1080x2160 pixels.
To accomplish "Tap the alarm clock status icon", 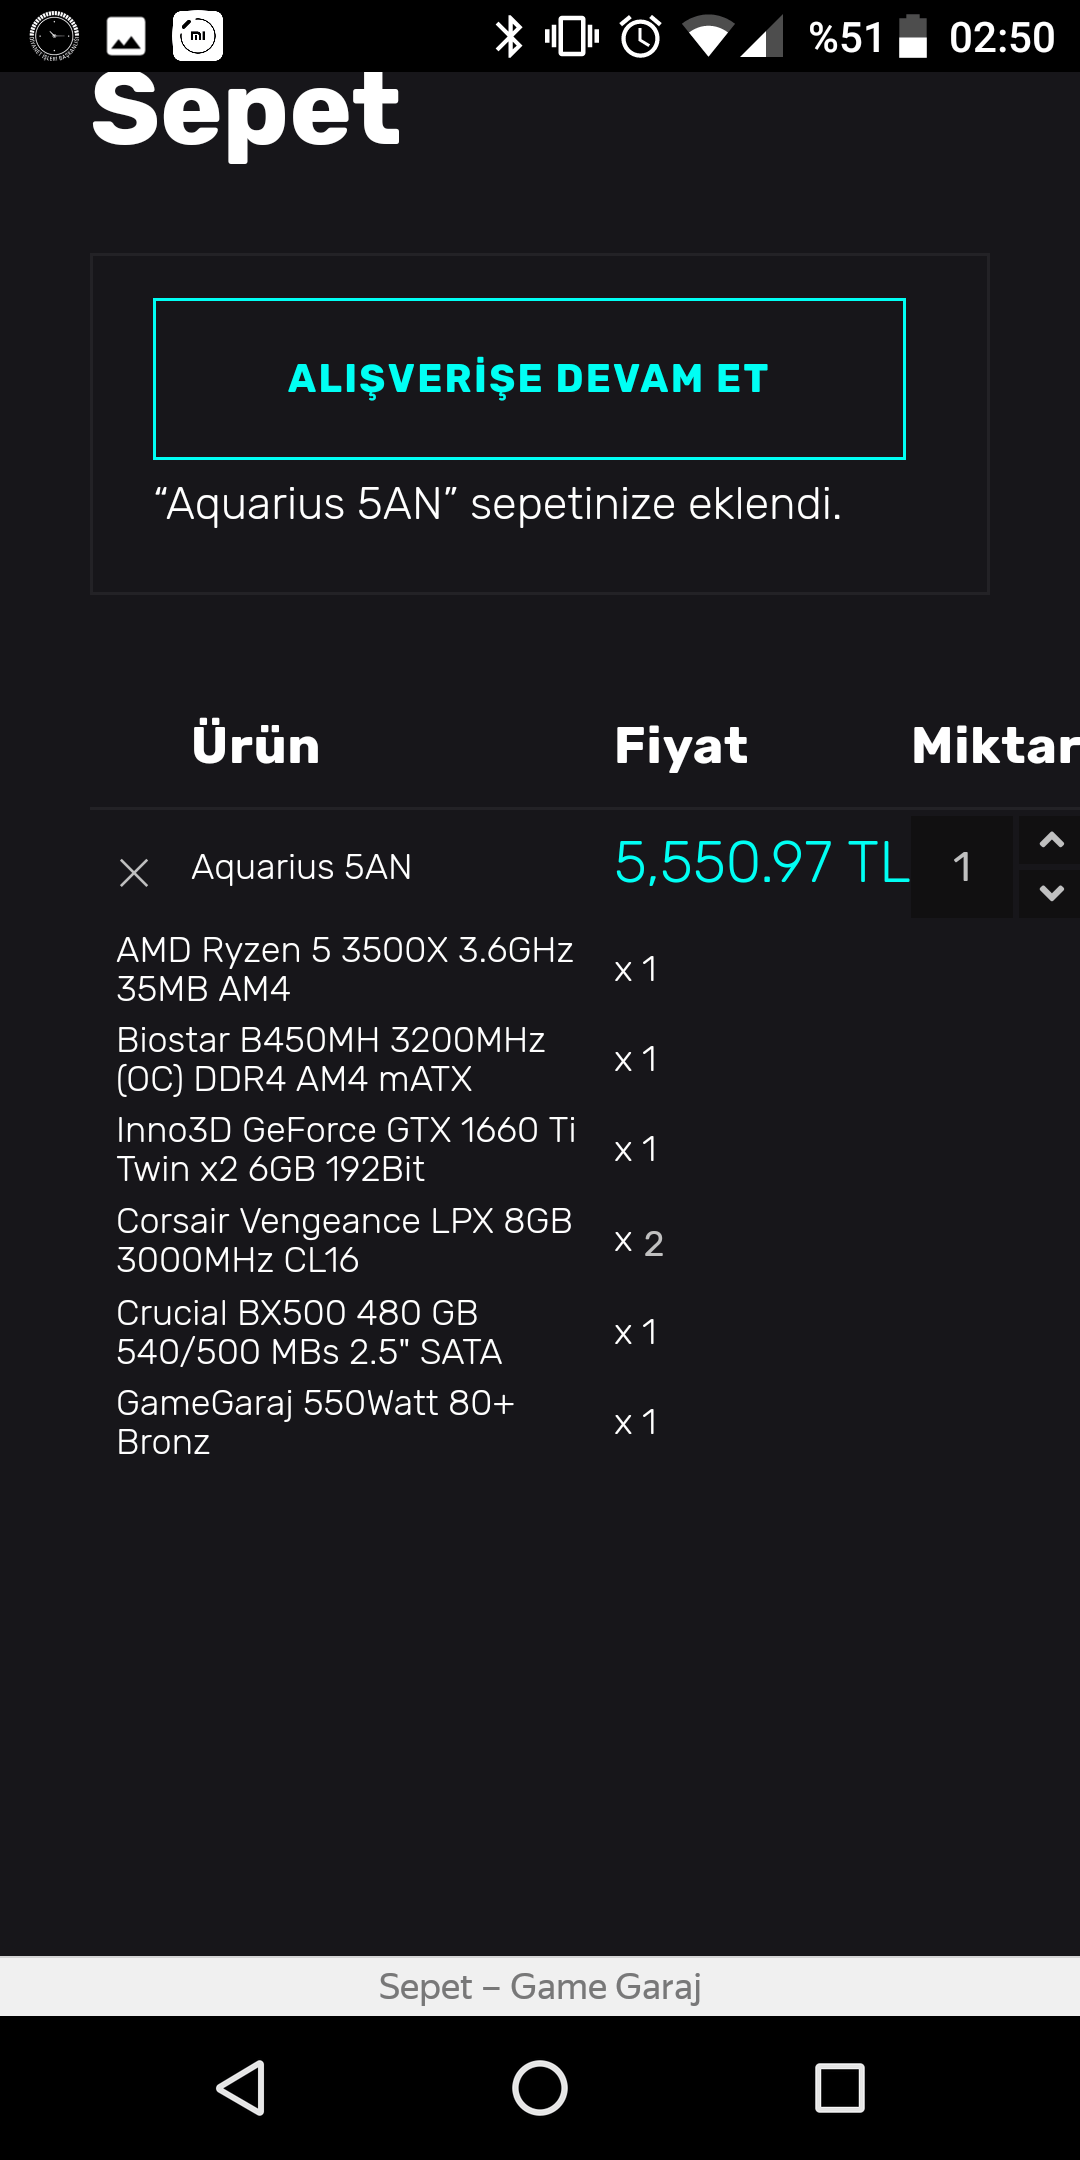I will tap(641, 37).
